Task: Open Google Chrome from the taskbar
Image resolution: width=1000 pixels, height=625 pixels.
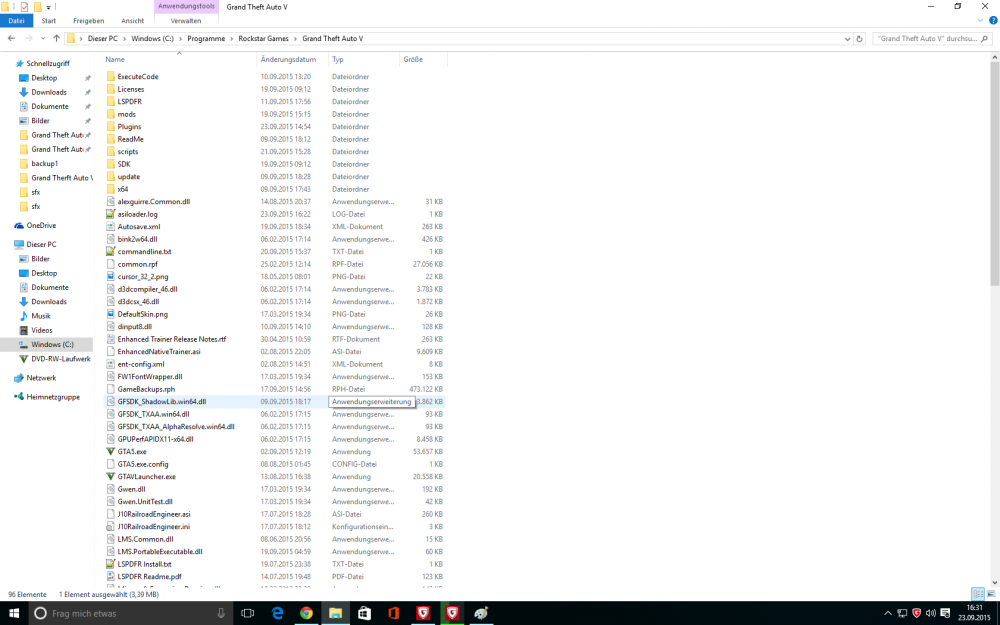Action: pyautogui.click(x=307, y=613)
